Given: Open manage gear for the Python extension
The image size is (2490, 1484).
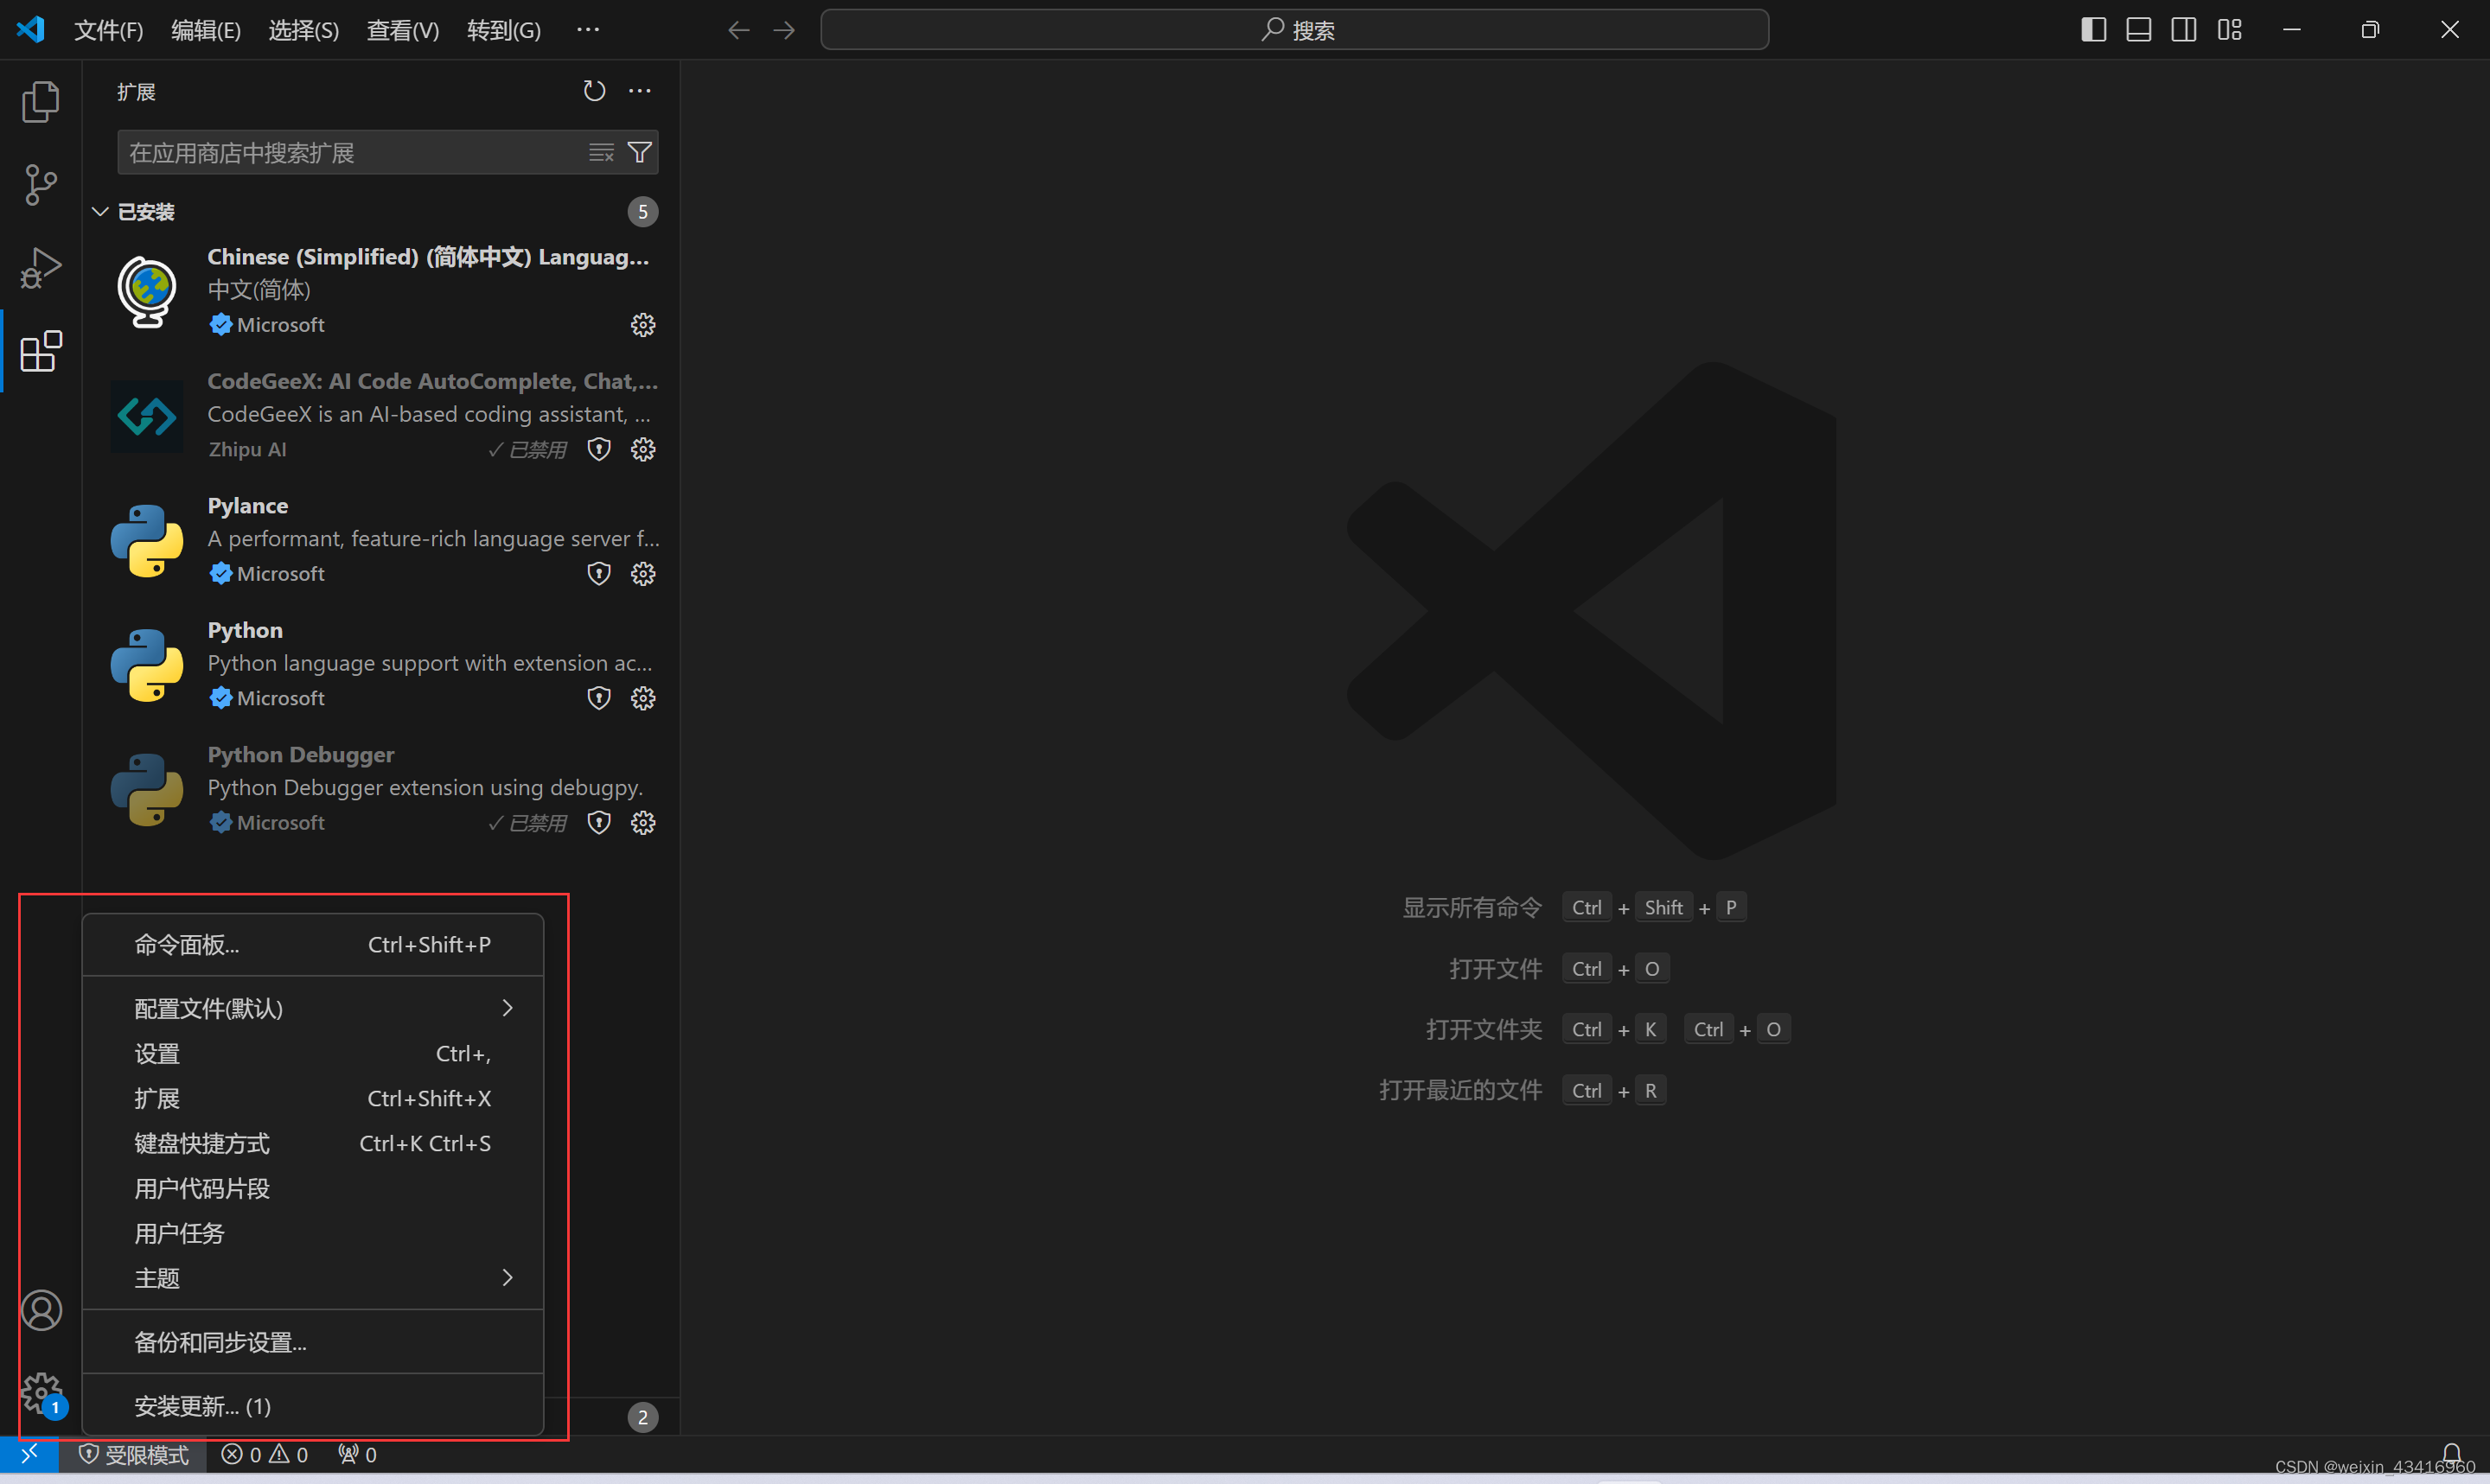Looking at the screenshot, I should (x=643, y=698).
